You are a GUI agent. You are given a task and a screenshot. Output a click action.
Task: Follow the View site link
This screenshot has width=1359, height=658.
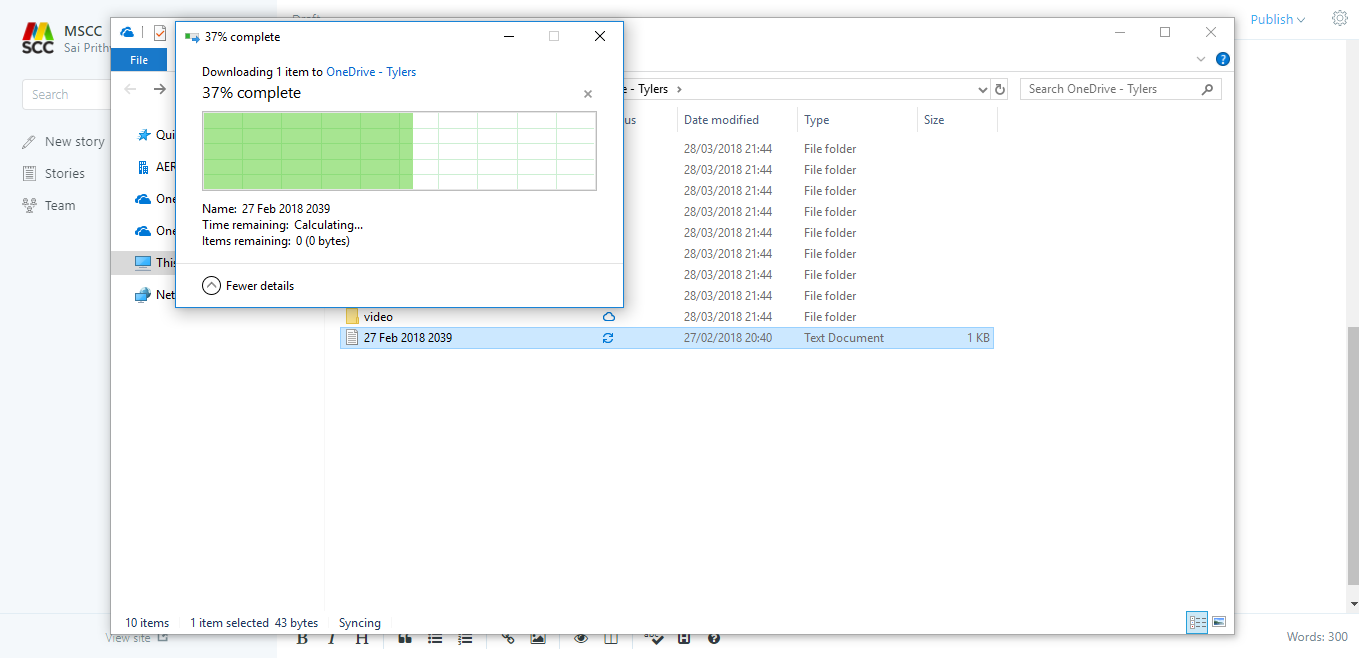click(137, 637)
